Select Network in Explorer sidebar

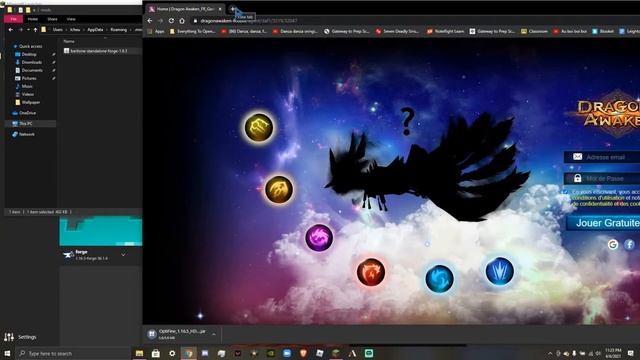point(27,134)
